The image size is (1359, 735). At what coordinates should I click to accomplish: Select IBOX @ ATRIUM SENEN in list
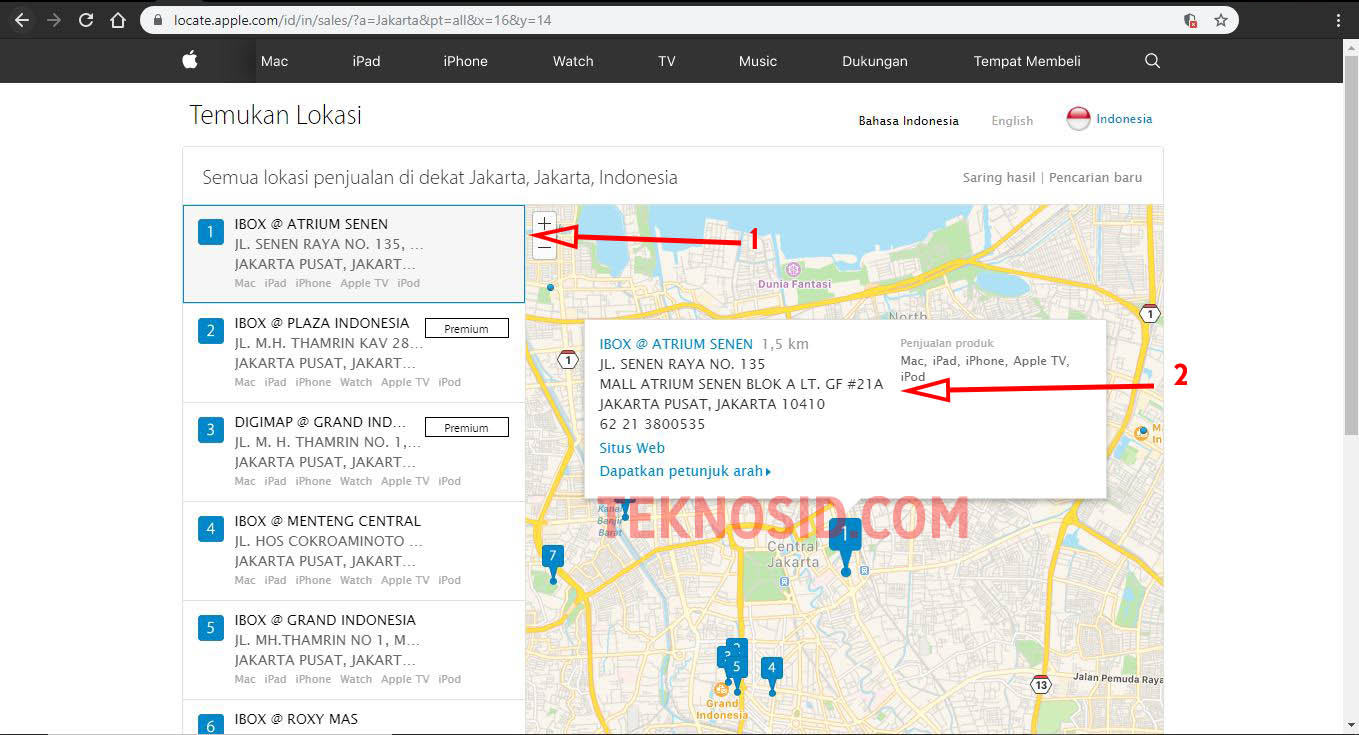354,254
